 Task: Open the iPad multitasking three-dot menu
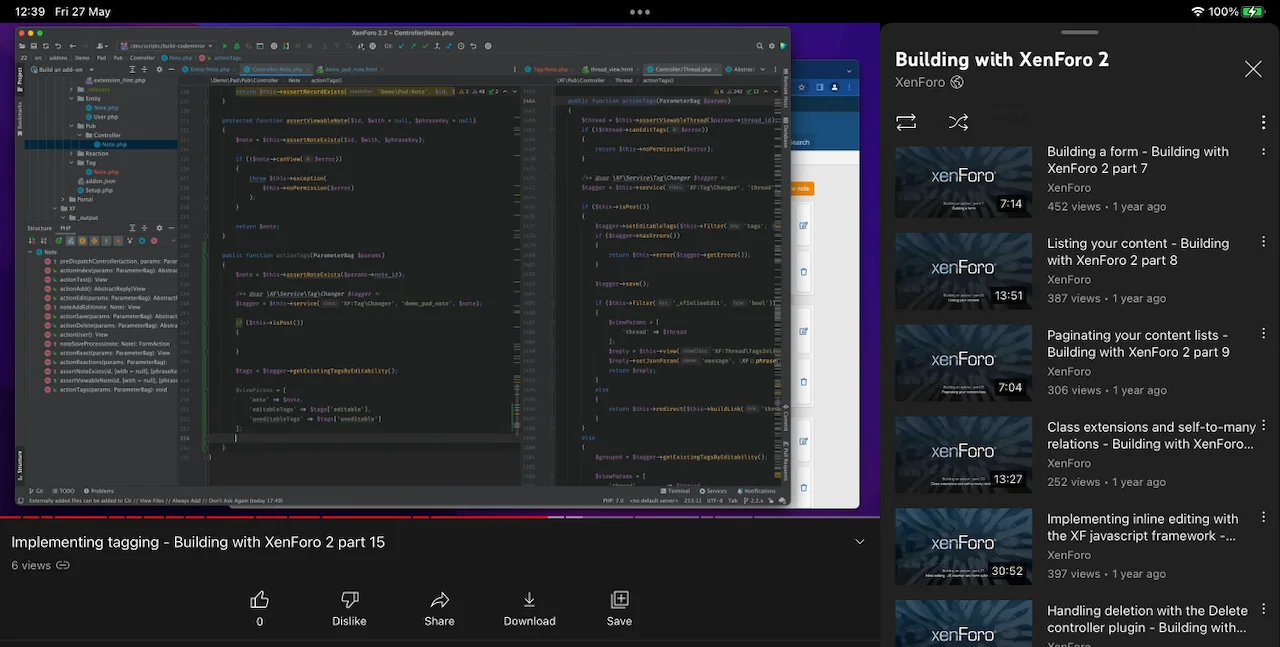coord(640,12)
